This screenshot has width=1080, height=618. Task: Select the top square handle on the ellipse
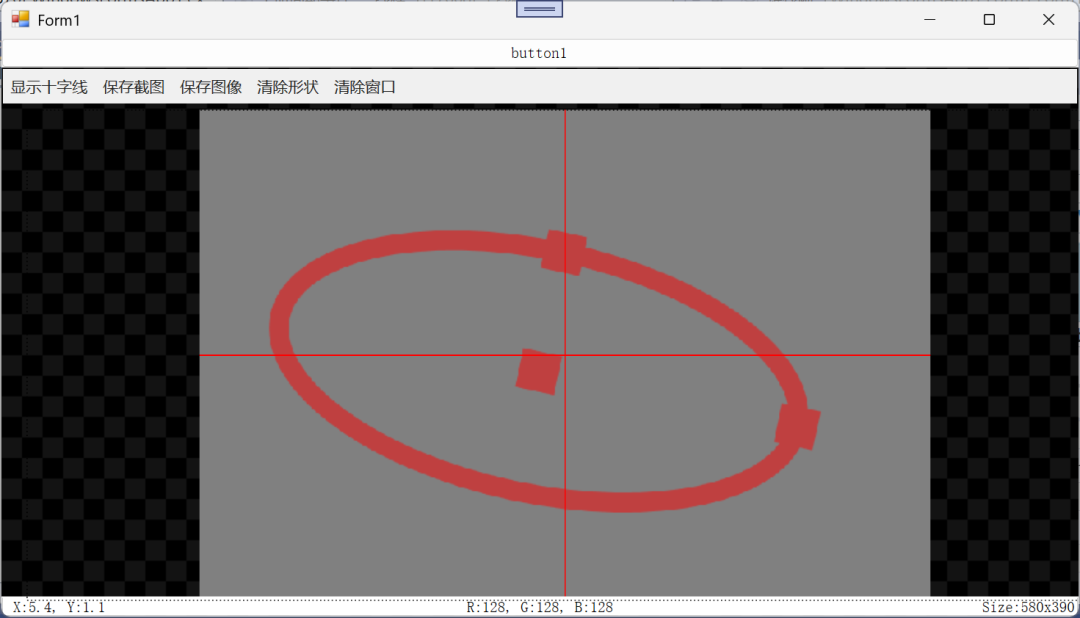564,253
